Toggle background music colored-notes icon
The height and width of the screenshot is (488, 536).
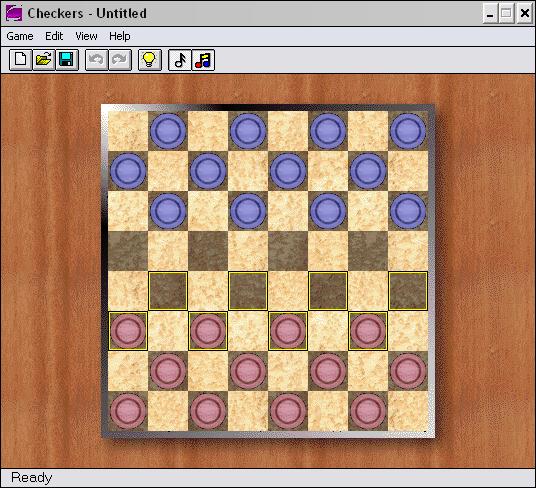203,60
